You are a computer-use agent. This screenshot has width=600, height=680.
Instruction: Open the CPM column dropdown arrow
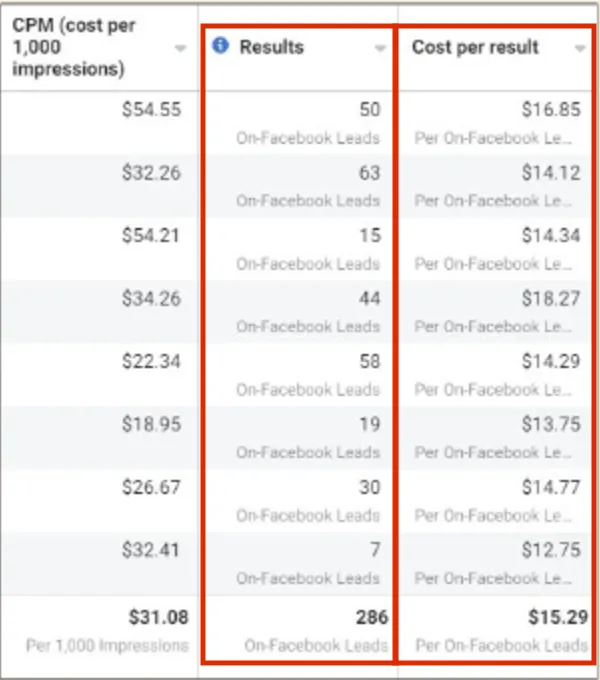pos(180,48)
